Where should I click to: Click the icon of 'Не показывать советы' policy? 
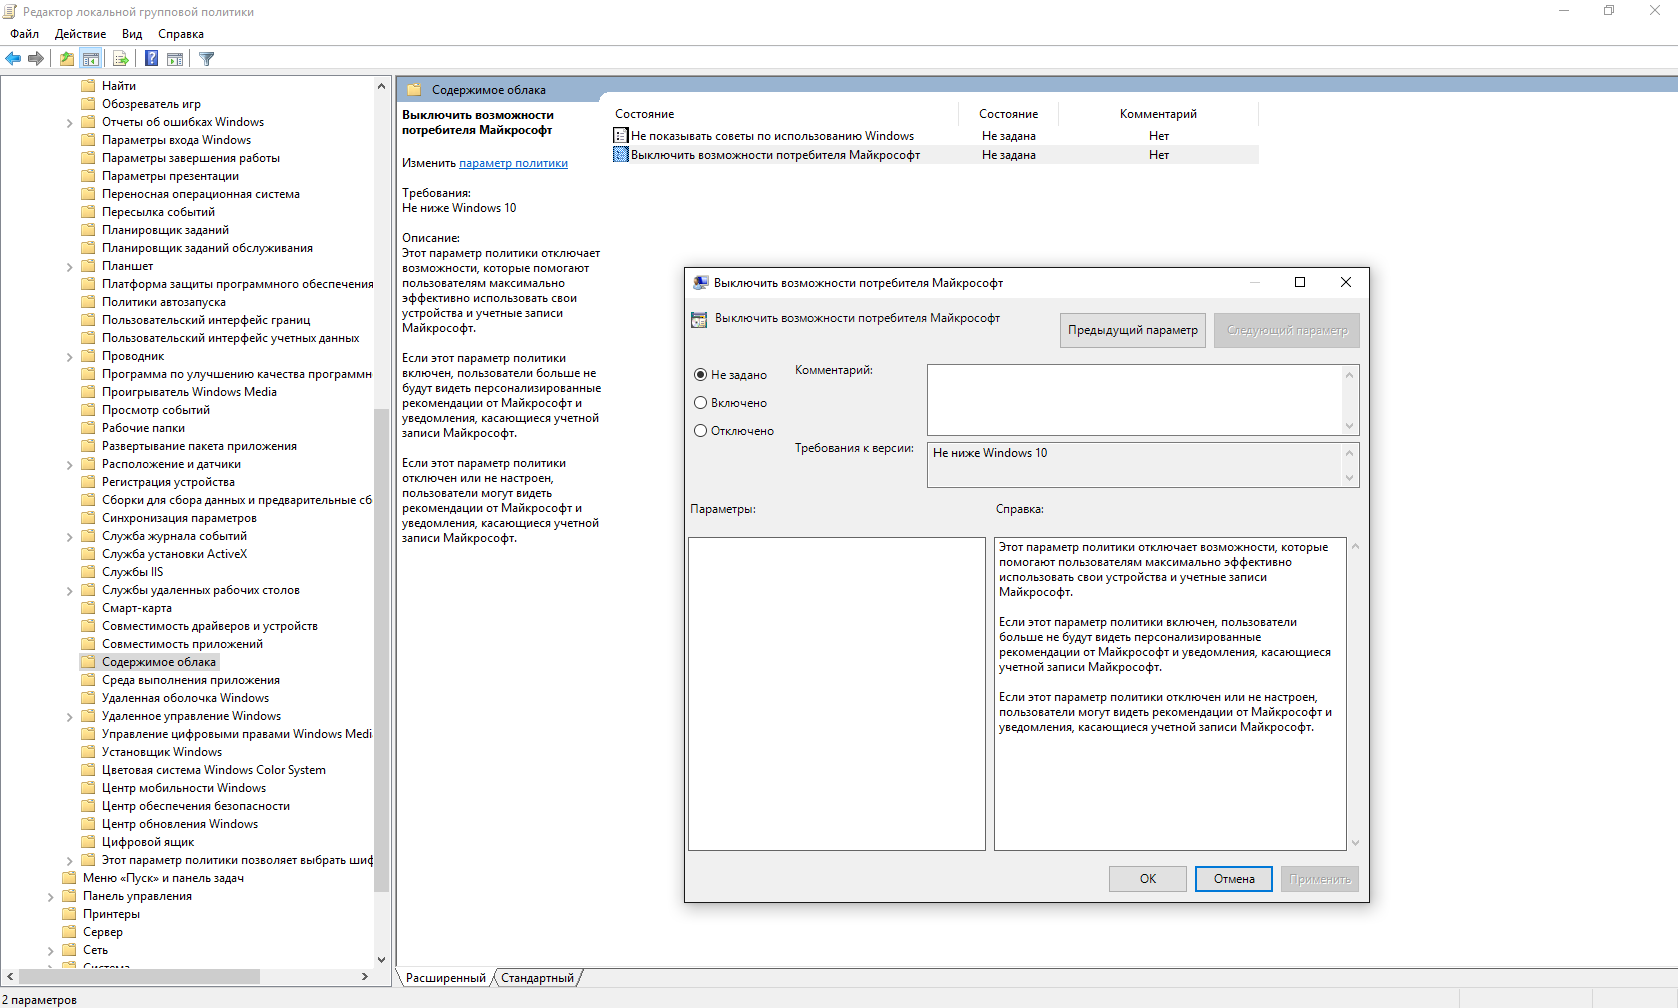click(x=621, y=136)
